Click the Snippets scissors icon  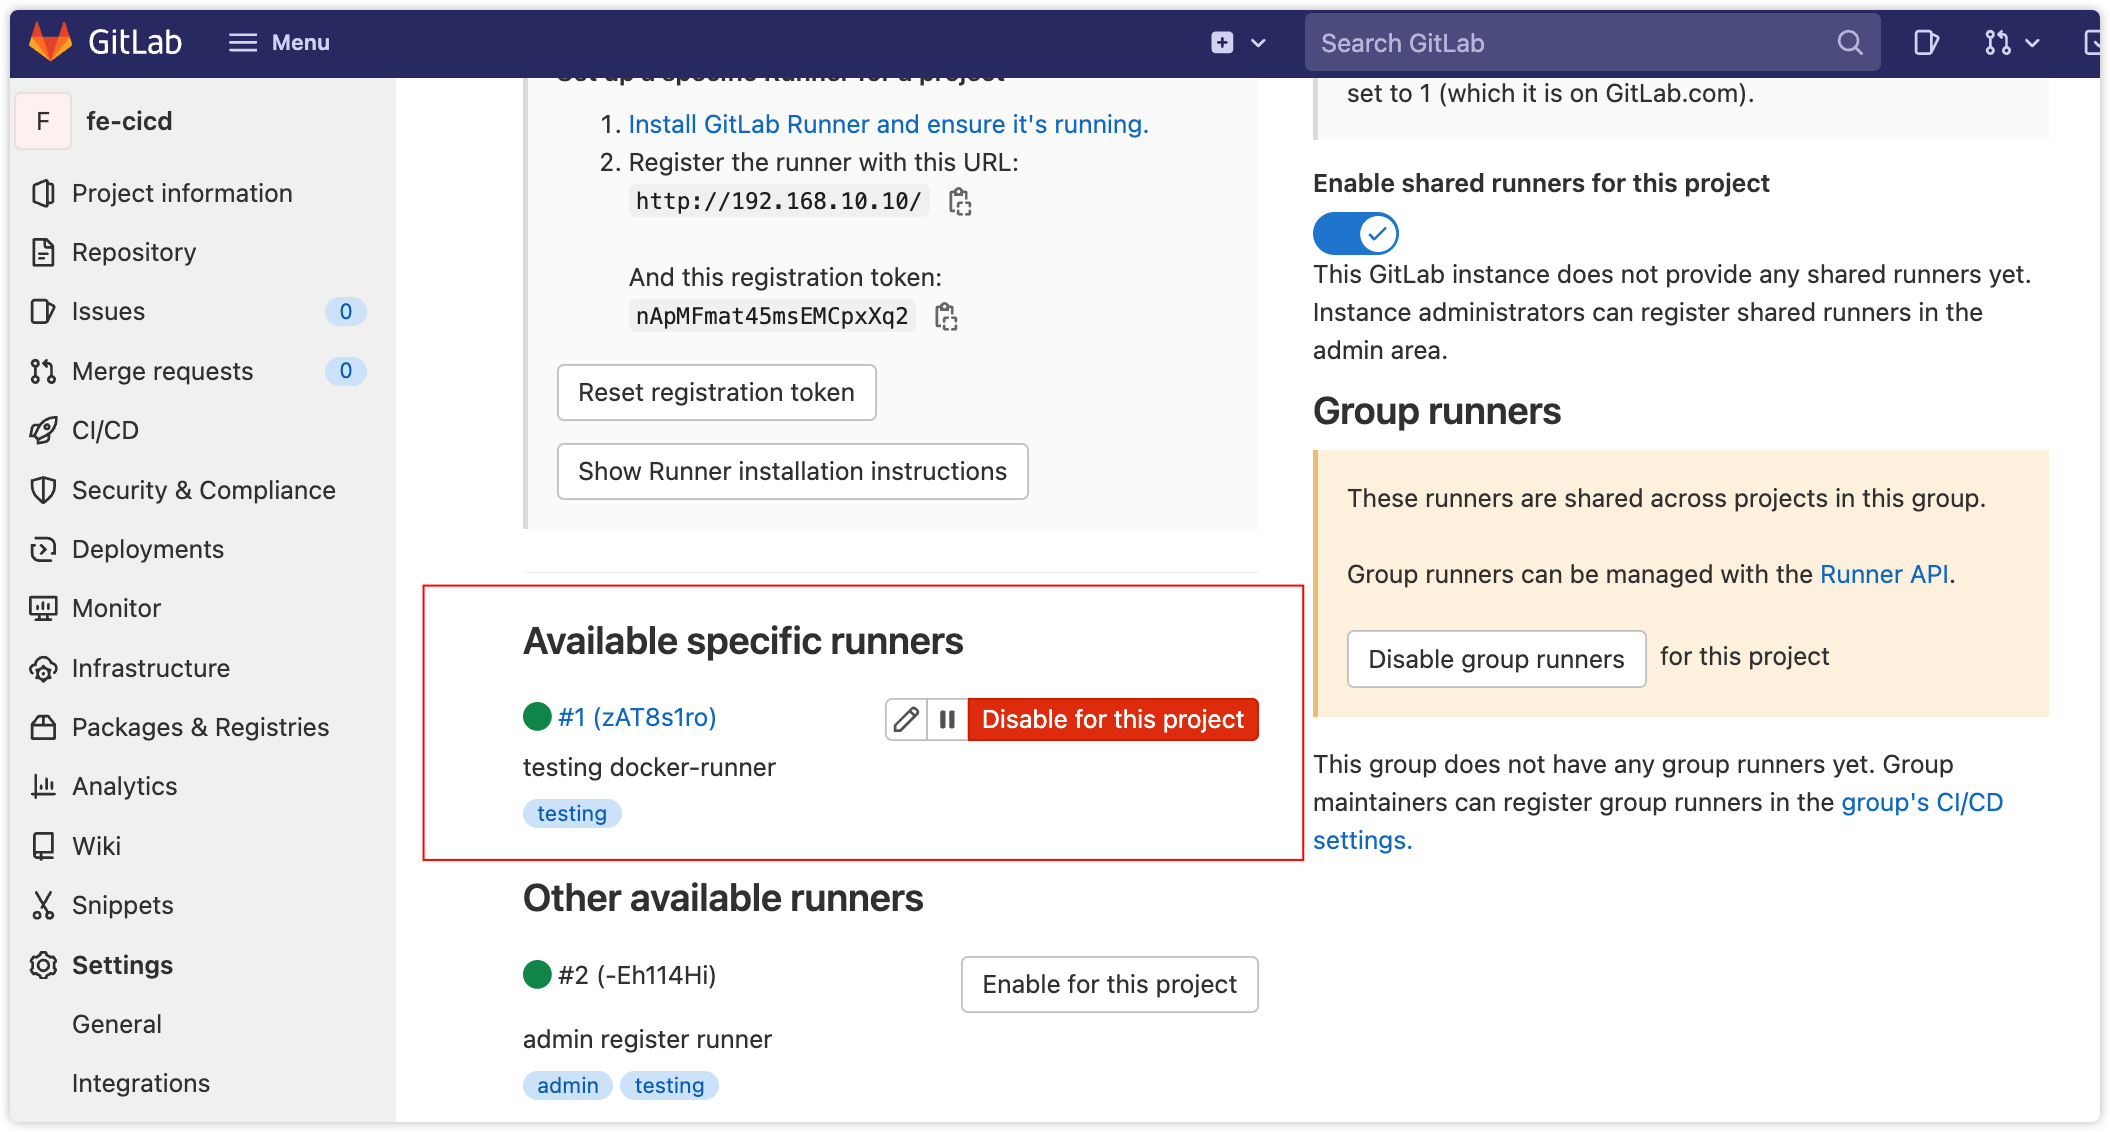click(x=43, y=905)
